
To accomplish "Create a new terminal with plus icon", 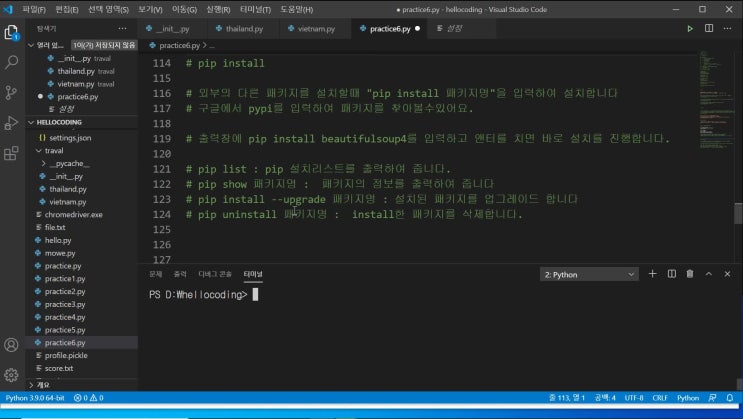I will click(652, 274).
